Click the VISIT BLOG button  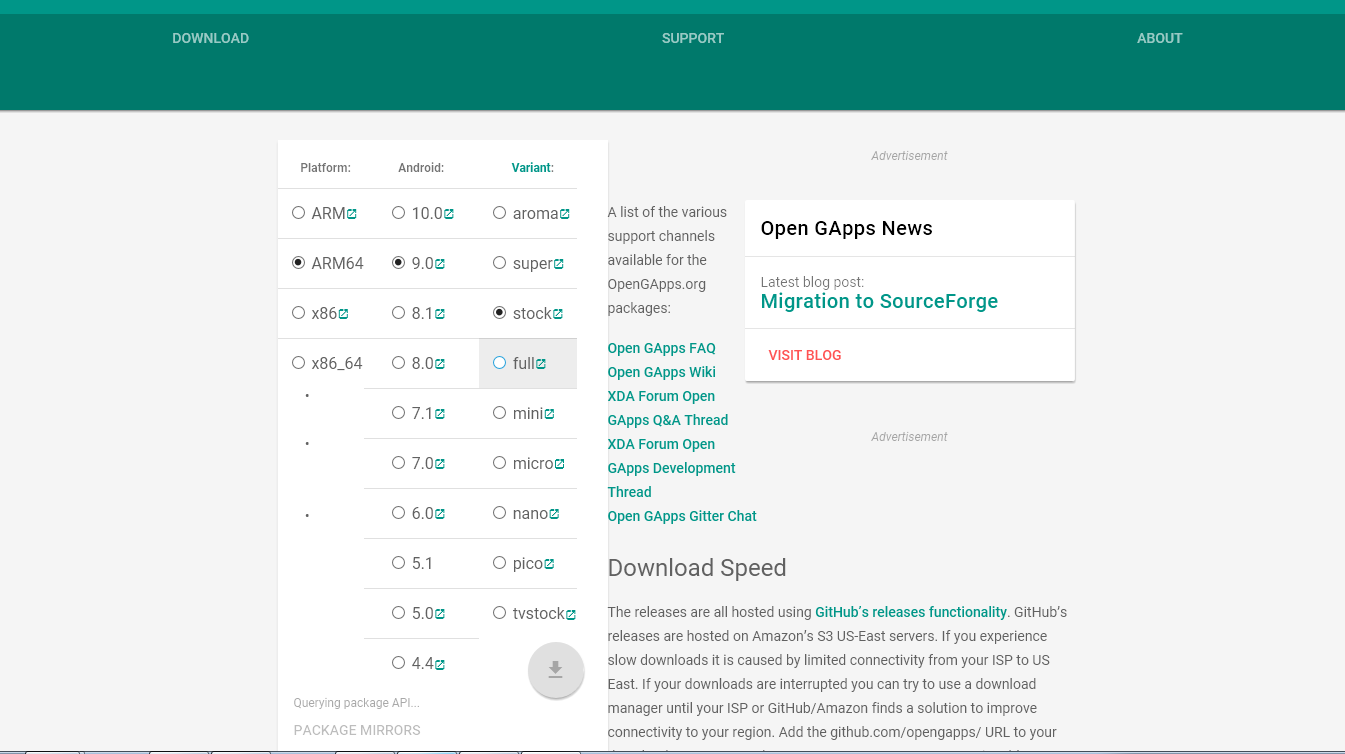(805, 355)
